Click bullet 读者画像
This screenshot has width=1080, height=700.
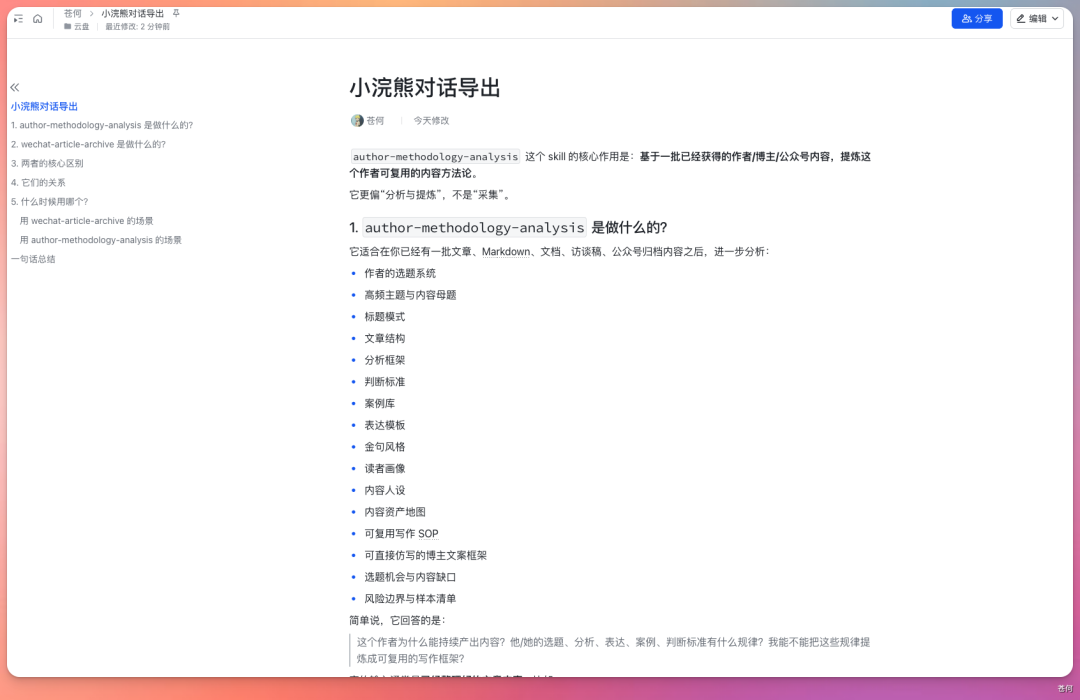(385, 469)
